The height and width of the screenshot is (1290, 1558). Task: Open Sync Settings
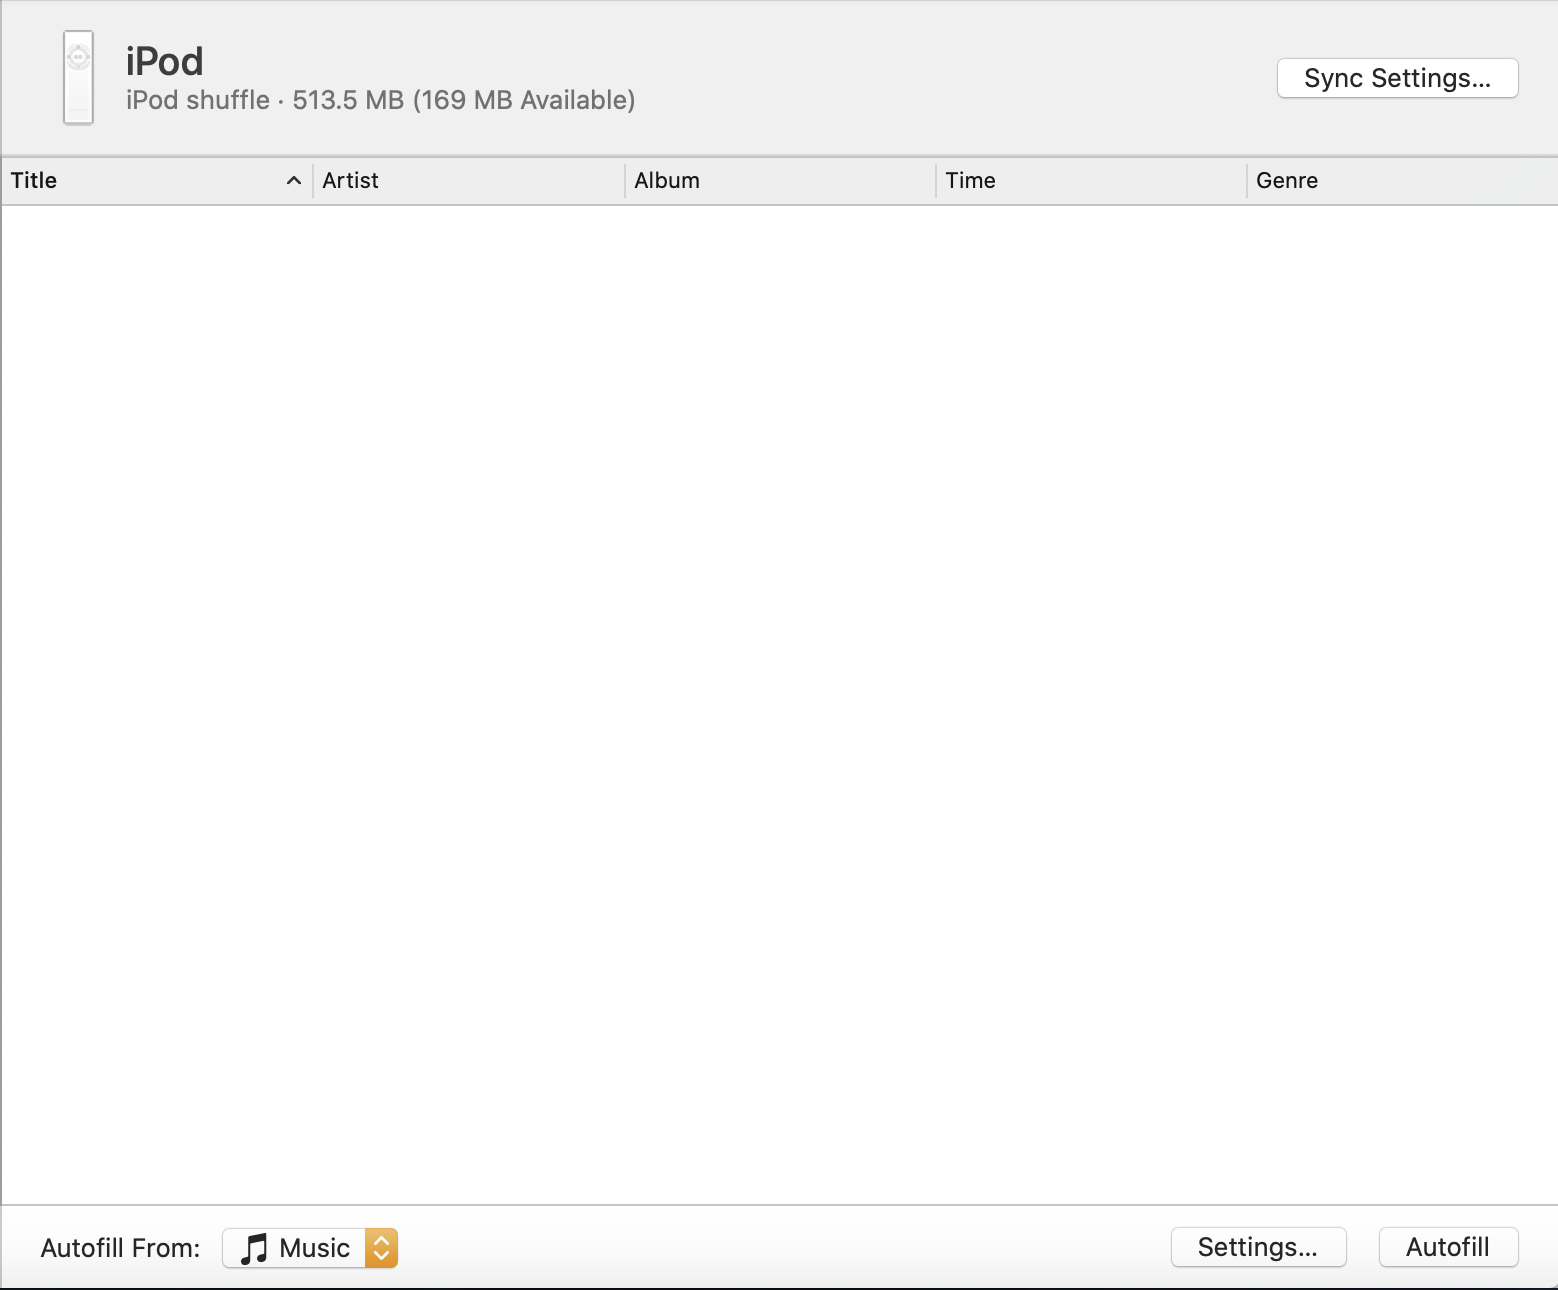point(1397,78)
